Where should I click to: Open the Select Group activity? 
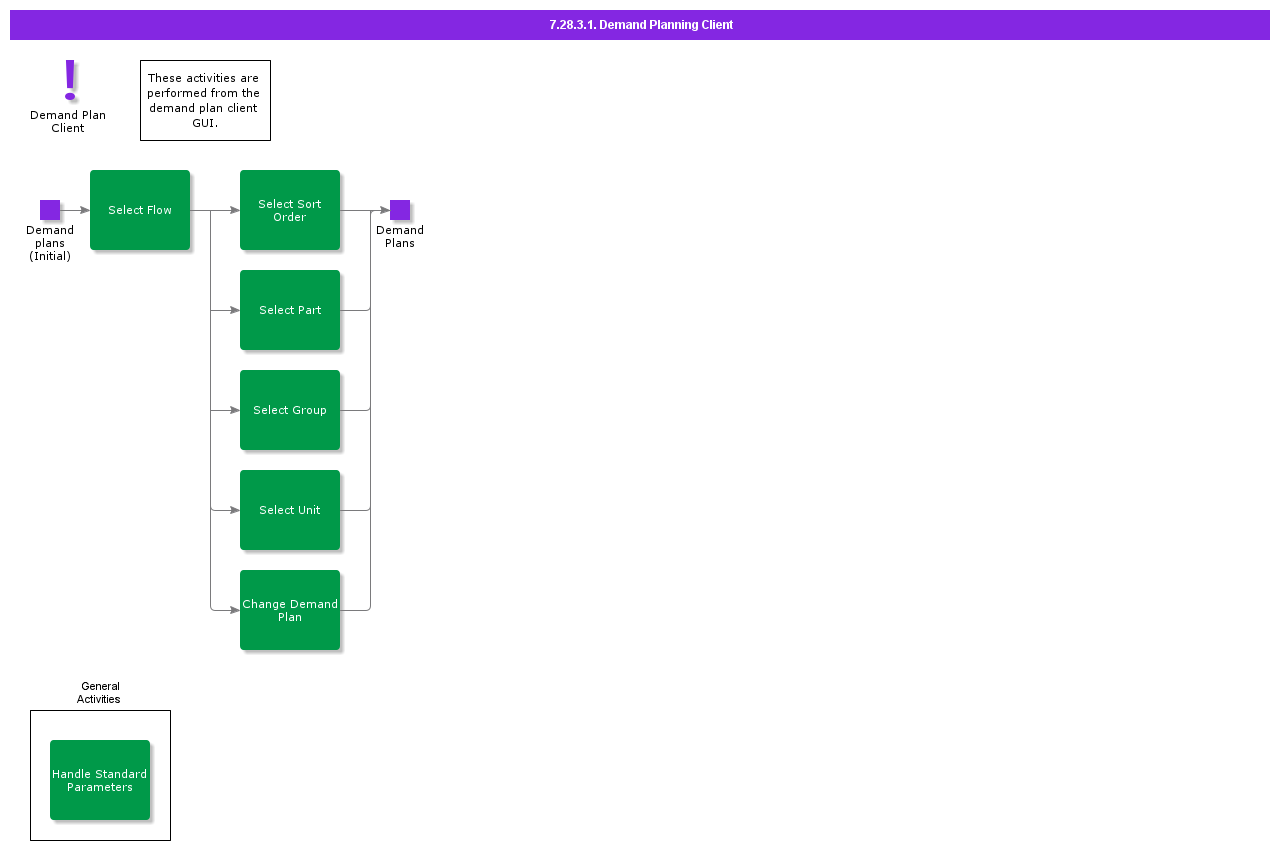(x=290, y=410)
